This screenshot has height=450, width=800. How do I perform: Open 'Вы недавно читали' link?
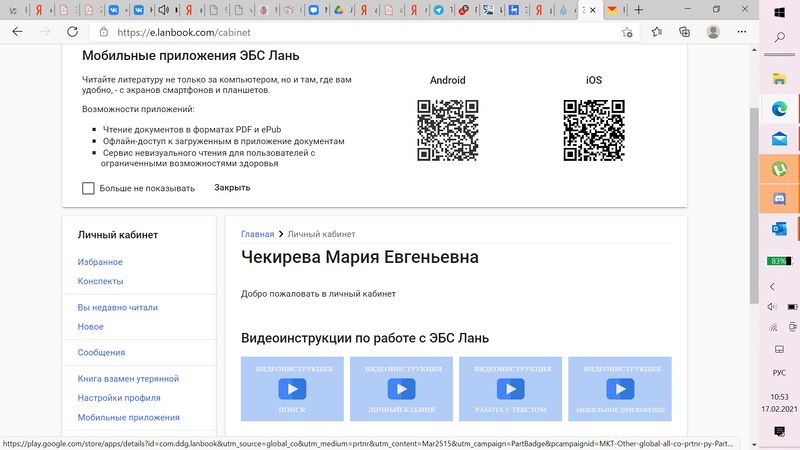click(118, 308)
